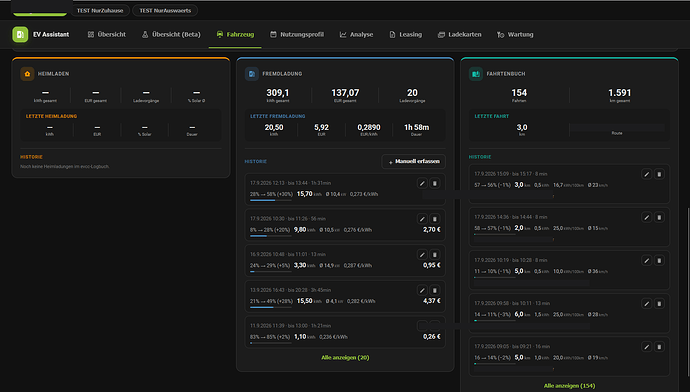Click the Fremdladung charging station icon

click(252, 74)
